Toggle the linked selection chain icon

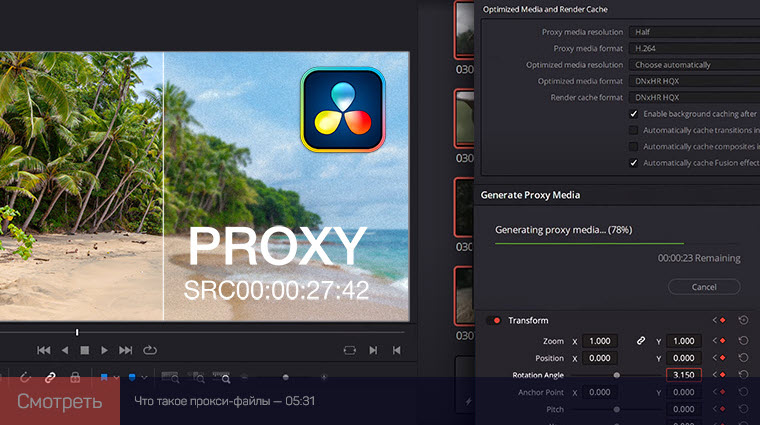(50, 378)
